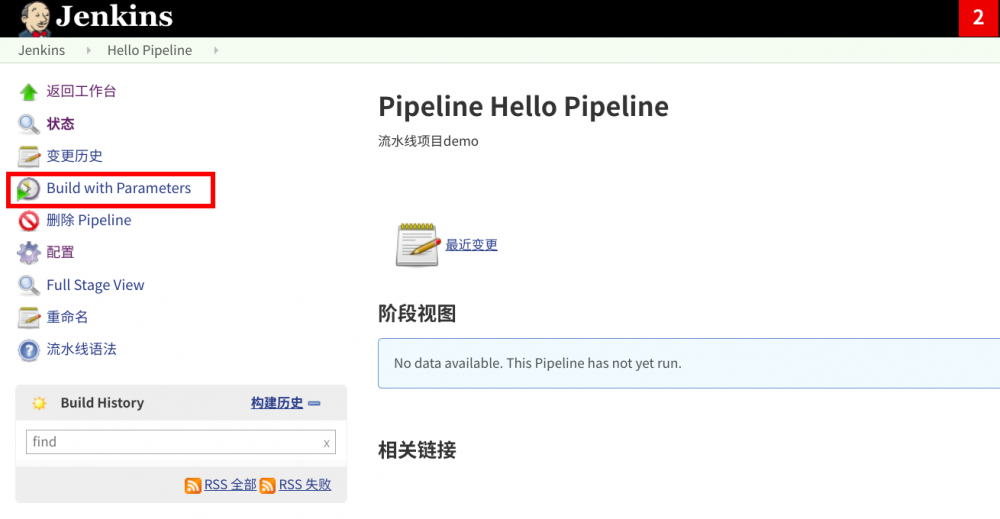Click the gear icon next to 配置
This screenshot has width=1000, height=519.
click(28, 252)
